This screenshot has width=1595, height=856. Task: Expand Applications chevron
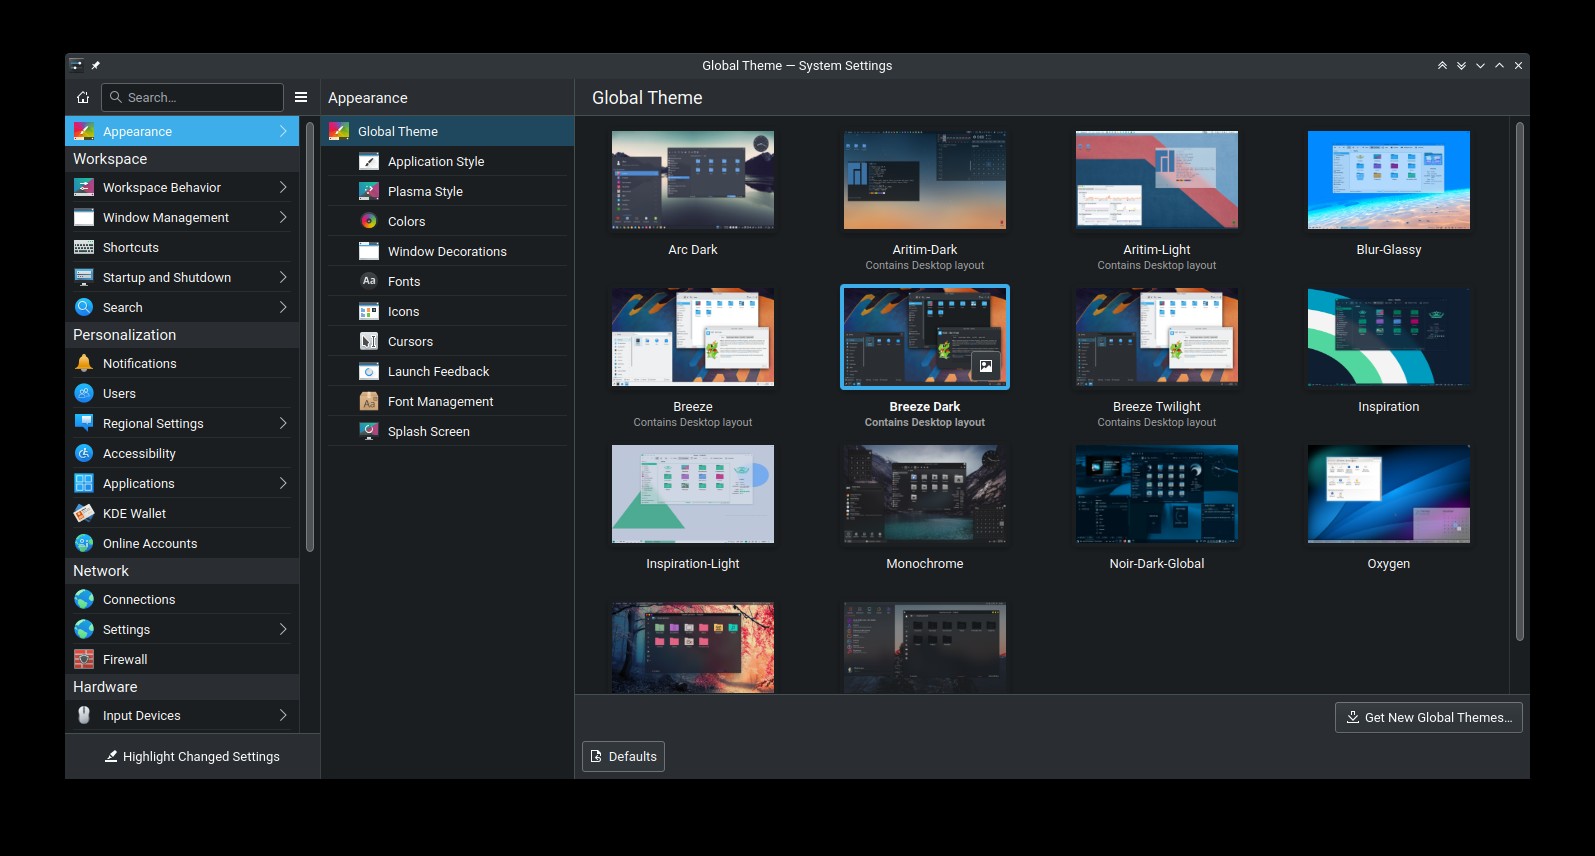[283, 483]
